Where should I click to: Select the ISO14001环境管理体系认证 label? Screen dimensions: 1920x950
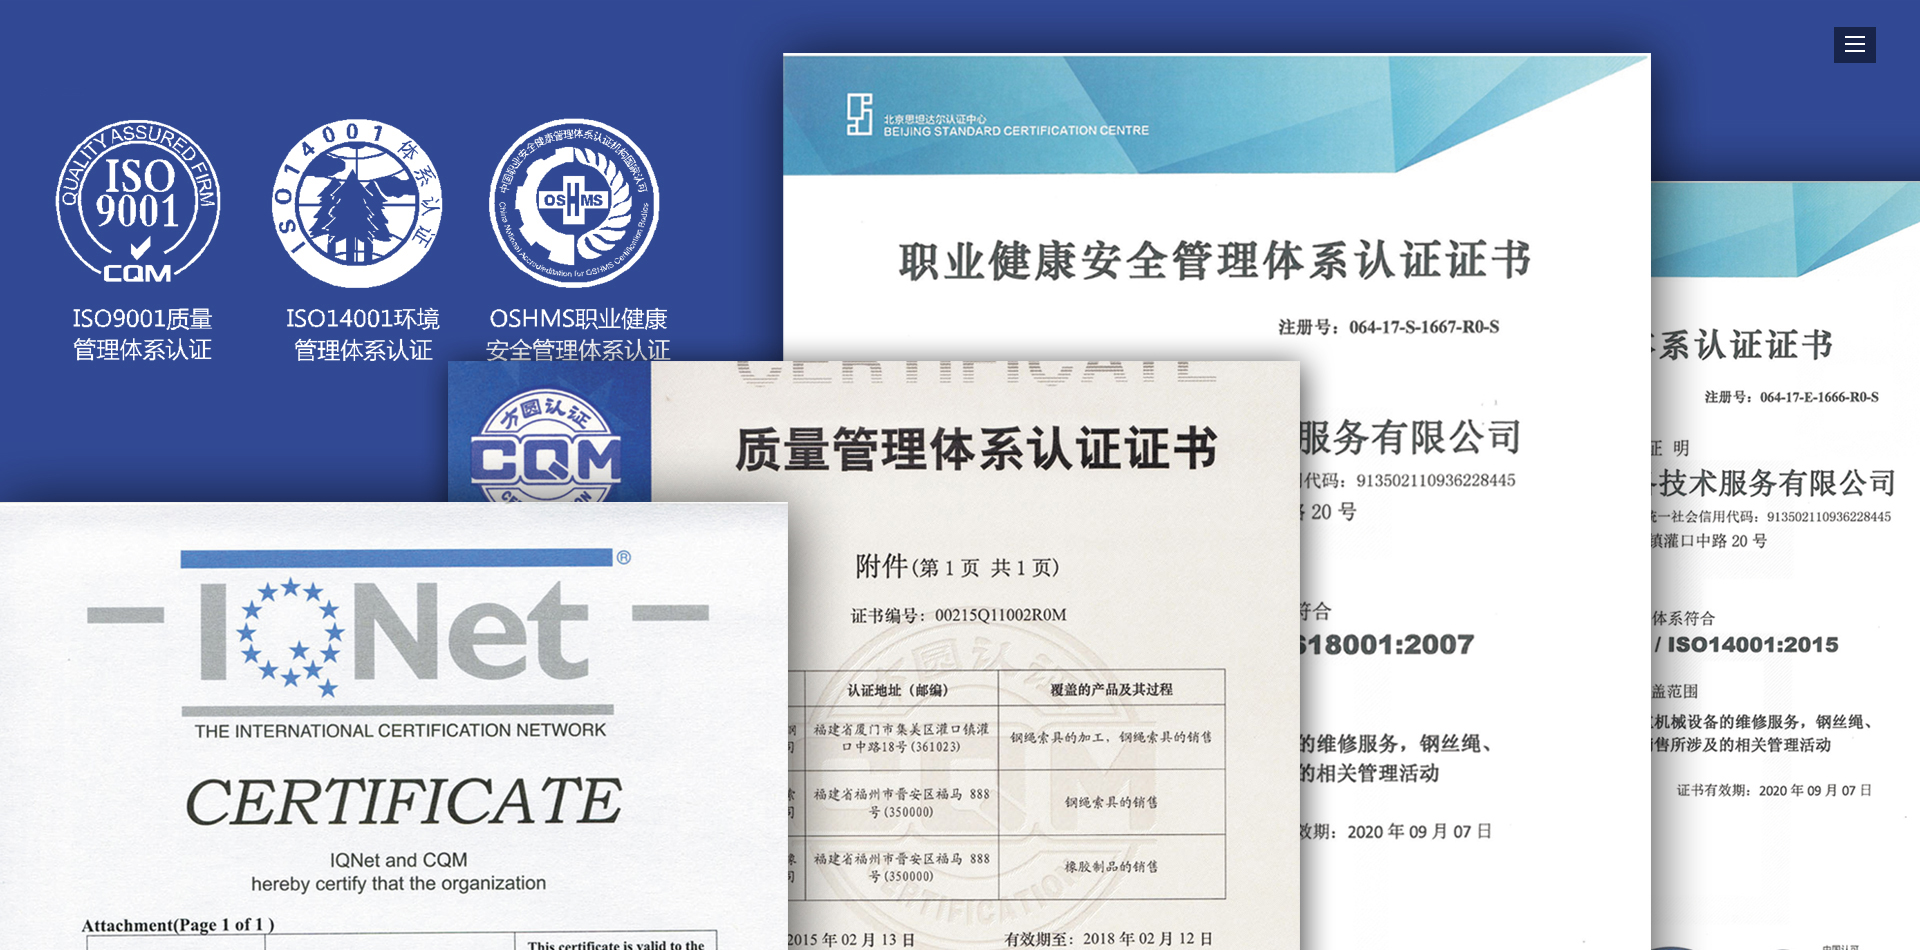[x=362, y=334]
